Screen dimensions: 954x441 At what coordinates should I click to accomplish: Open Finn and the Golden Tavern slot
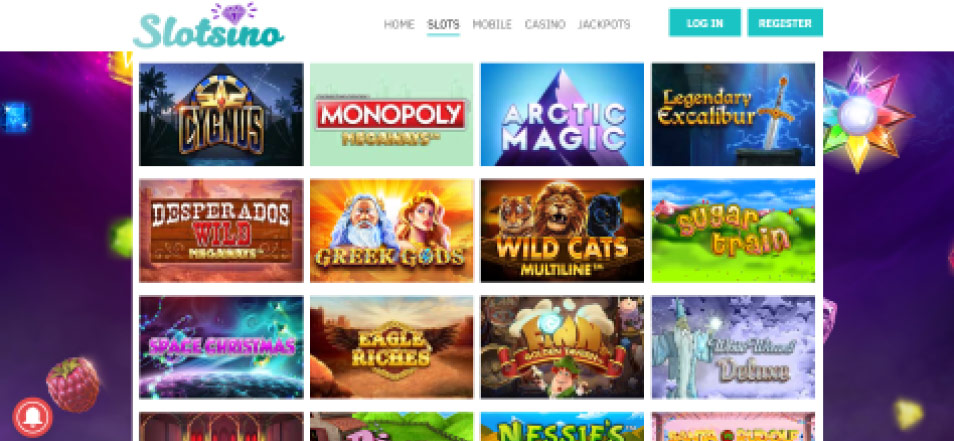pyautogui.click(x=562, y=347)
